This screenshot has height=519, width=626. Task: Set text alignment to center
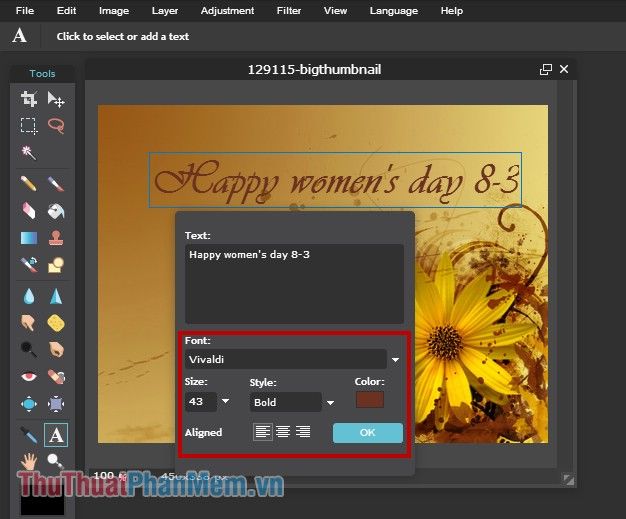(x=283, y=432)
